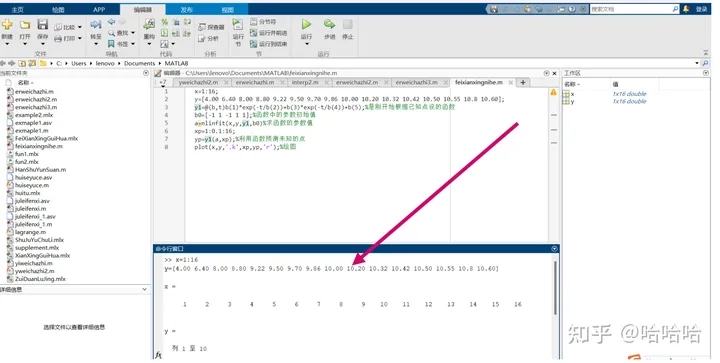Click the yellow warning indicator in editor margin
This screenshot has width=720, height=363.
[553, 92]
